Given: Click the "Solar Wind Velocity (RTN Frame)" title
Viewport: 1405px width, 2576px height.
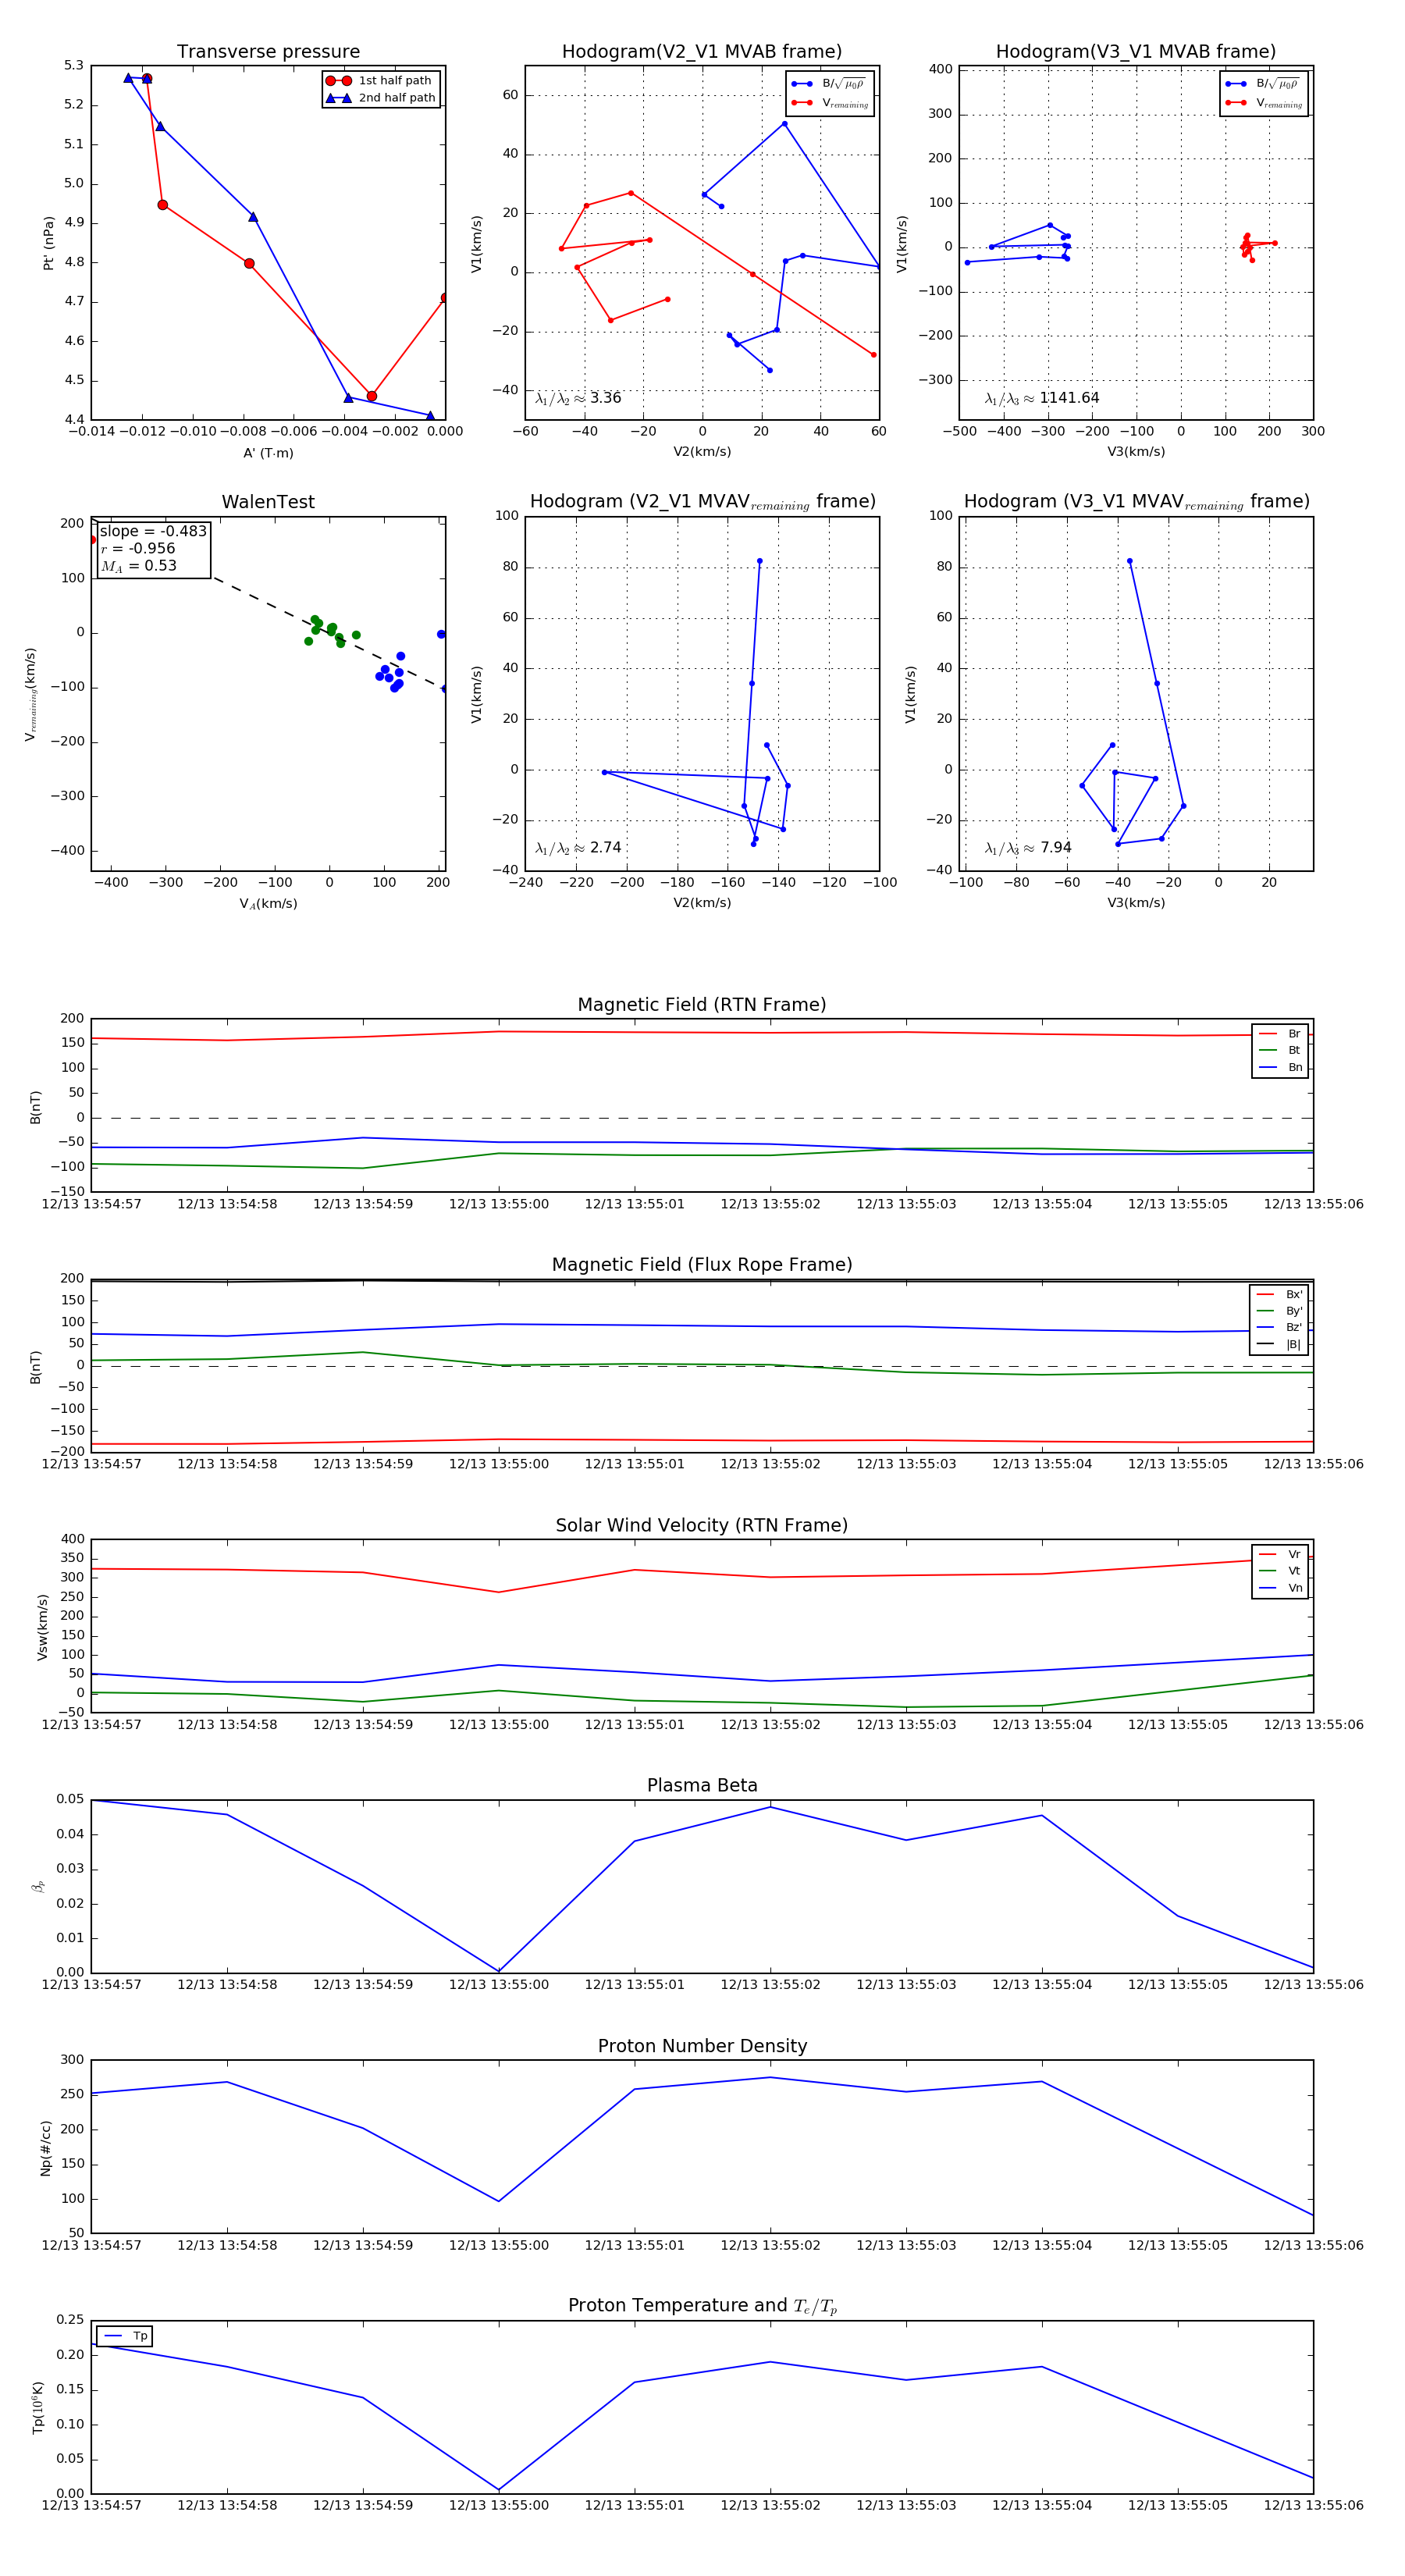Looking at the screenshot, I should pyautogui.click(x=702, y=1526).
